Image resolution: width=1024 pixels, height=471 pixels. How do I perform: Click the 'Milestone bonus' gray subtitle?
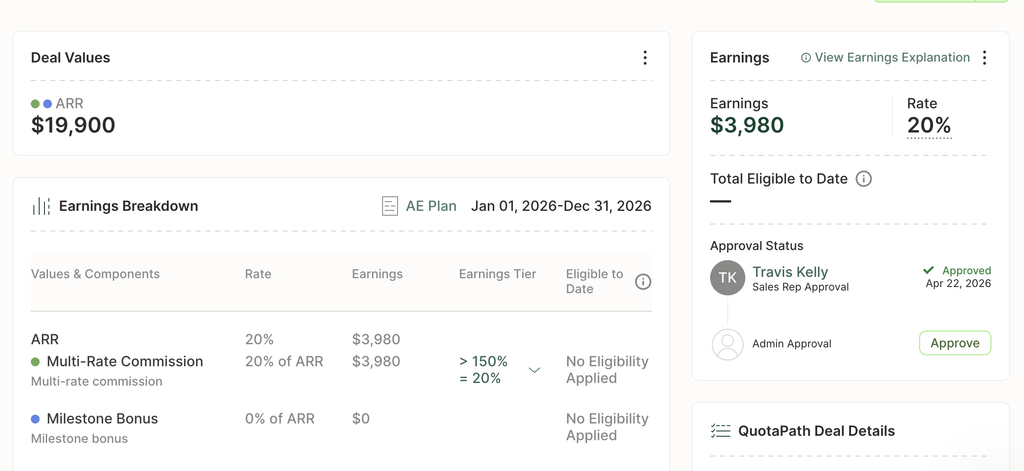(79, 439)
